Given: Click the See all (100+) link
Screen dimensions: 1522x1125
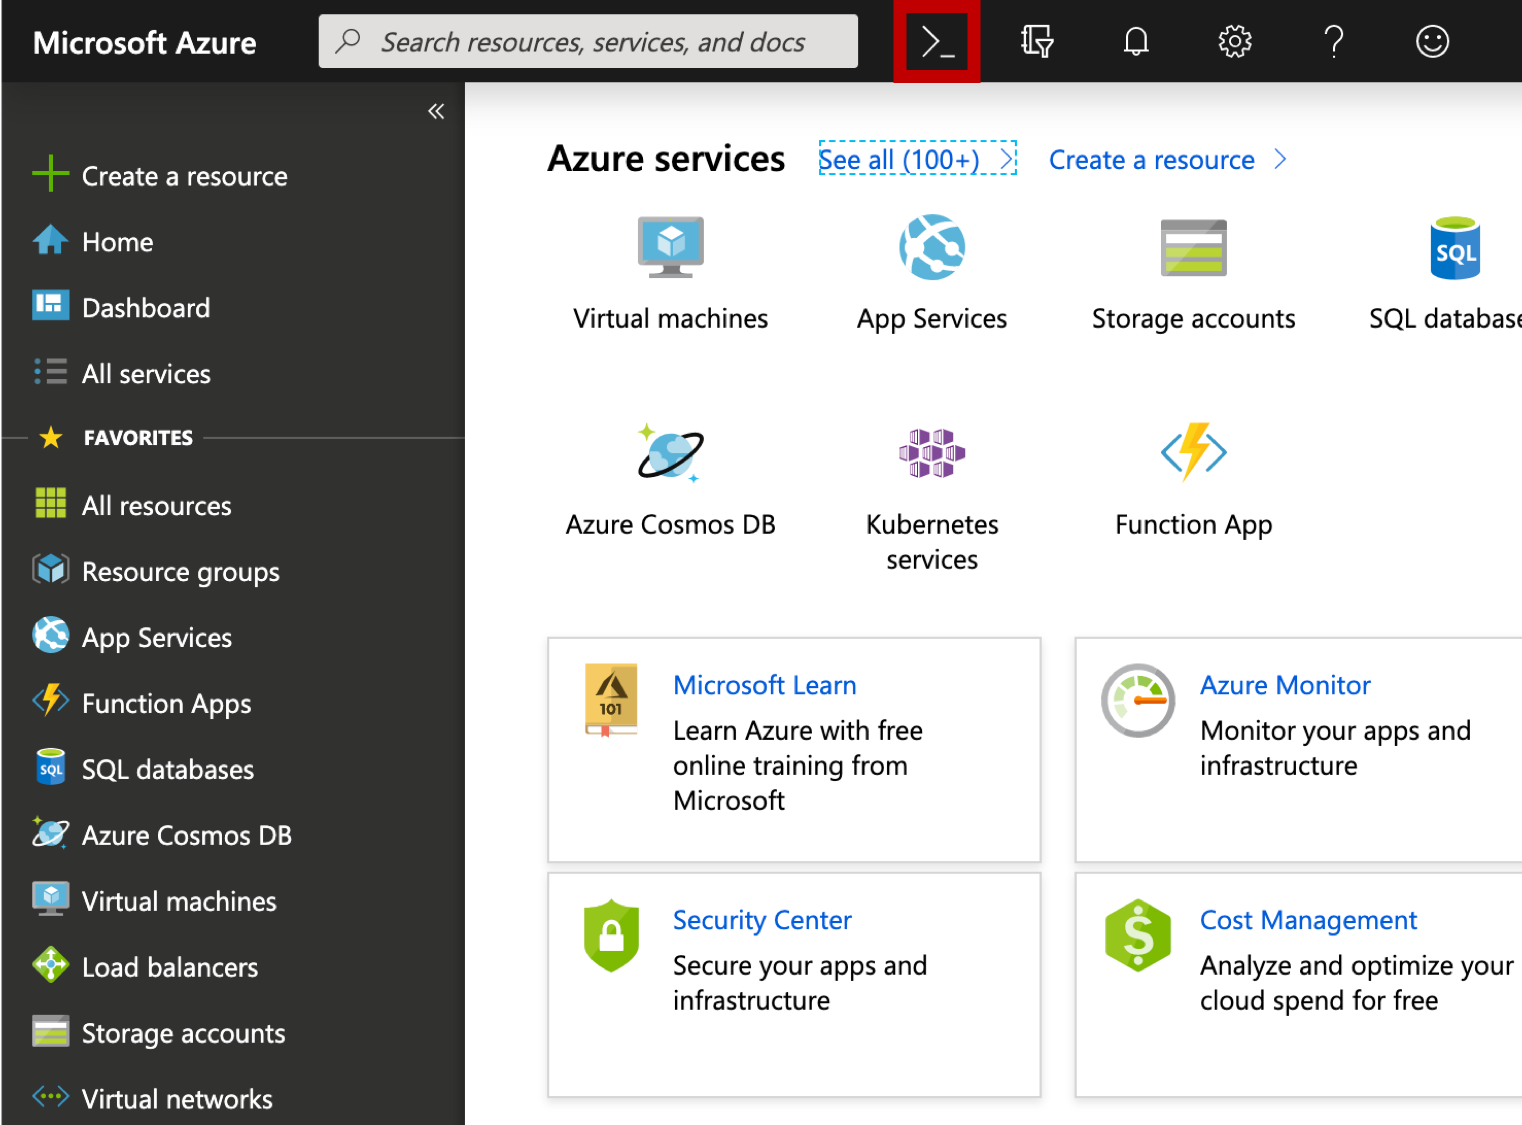Looking at the screenshot, I should pyautogui.click(x=917, y=159).
